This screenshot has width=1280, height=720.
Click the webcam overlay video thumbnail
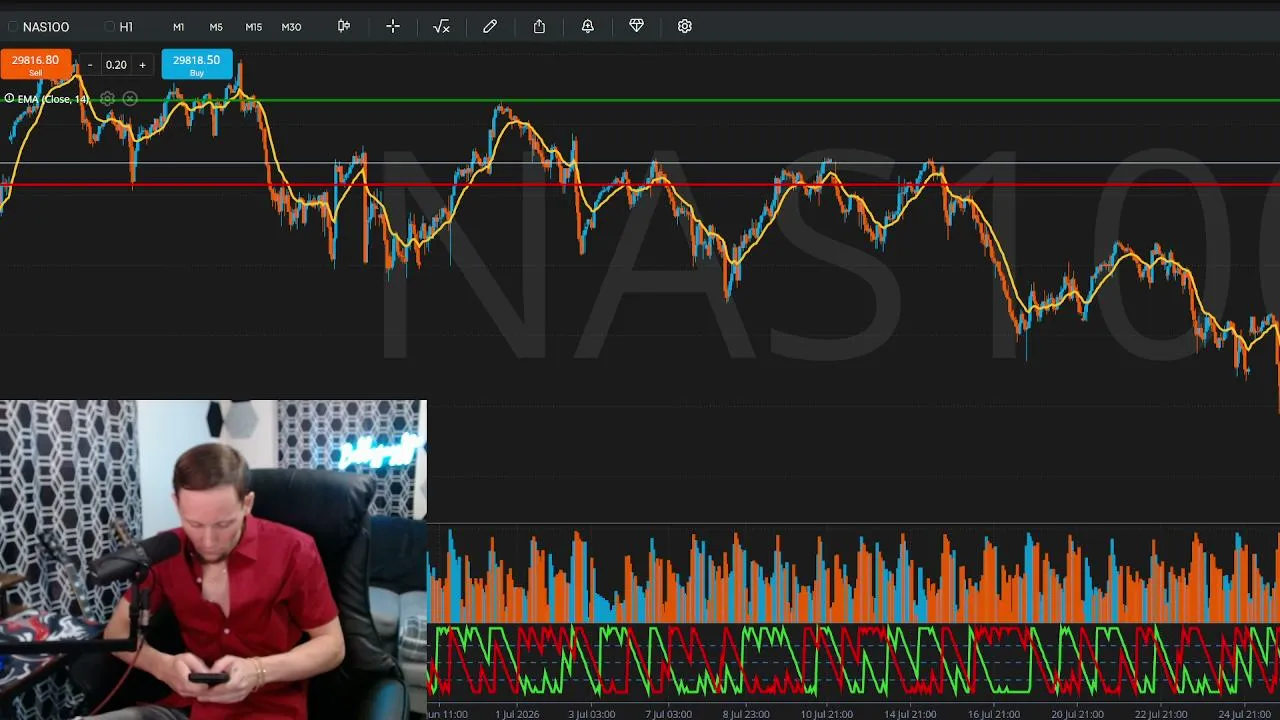click(213, 560)
